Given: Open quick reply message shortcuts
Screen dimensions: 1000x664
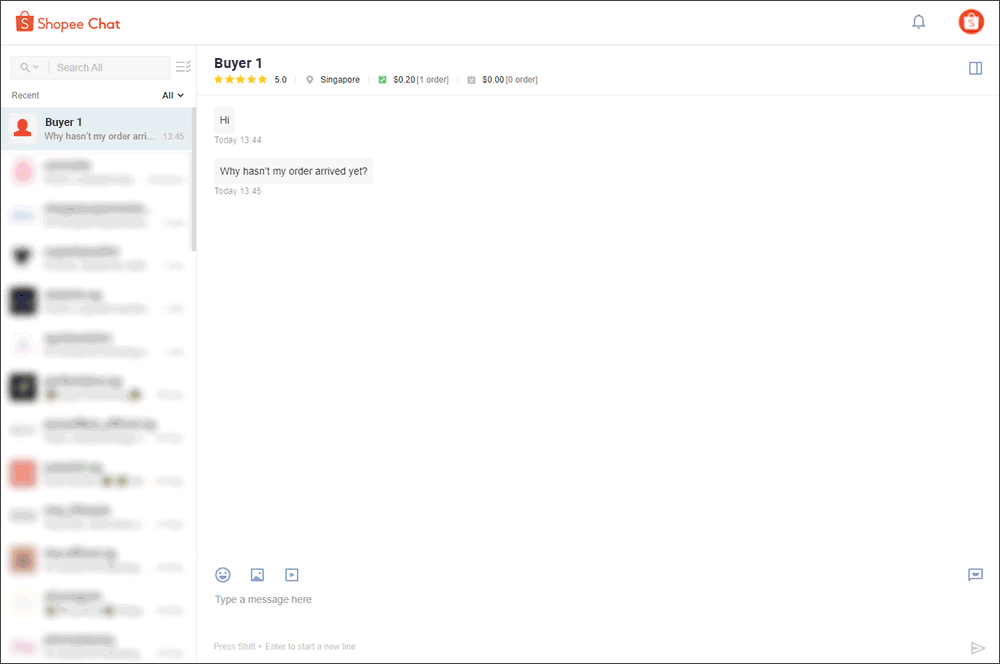Looking at the screenshot, I should tap(975, 575).
